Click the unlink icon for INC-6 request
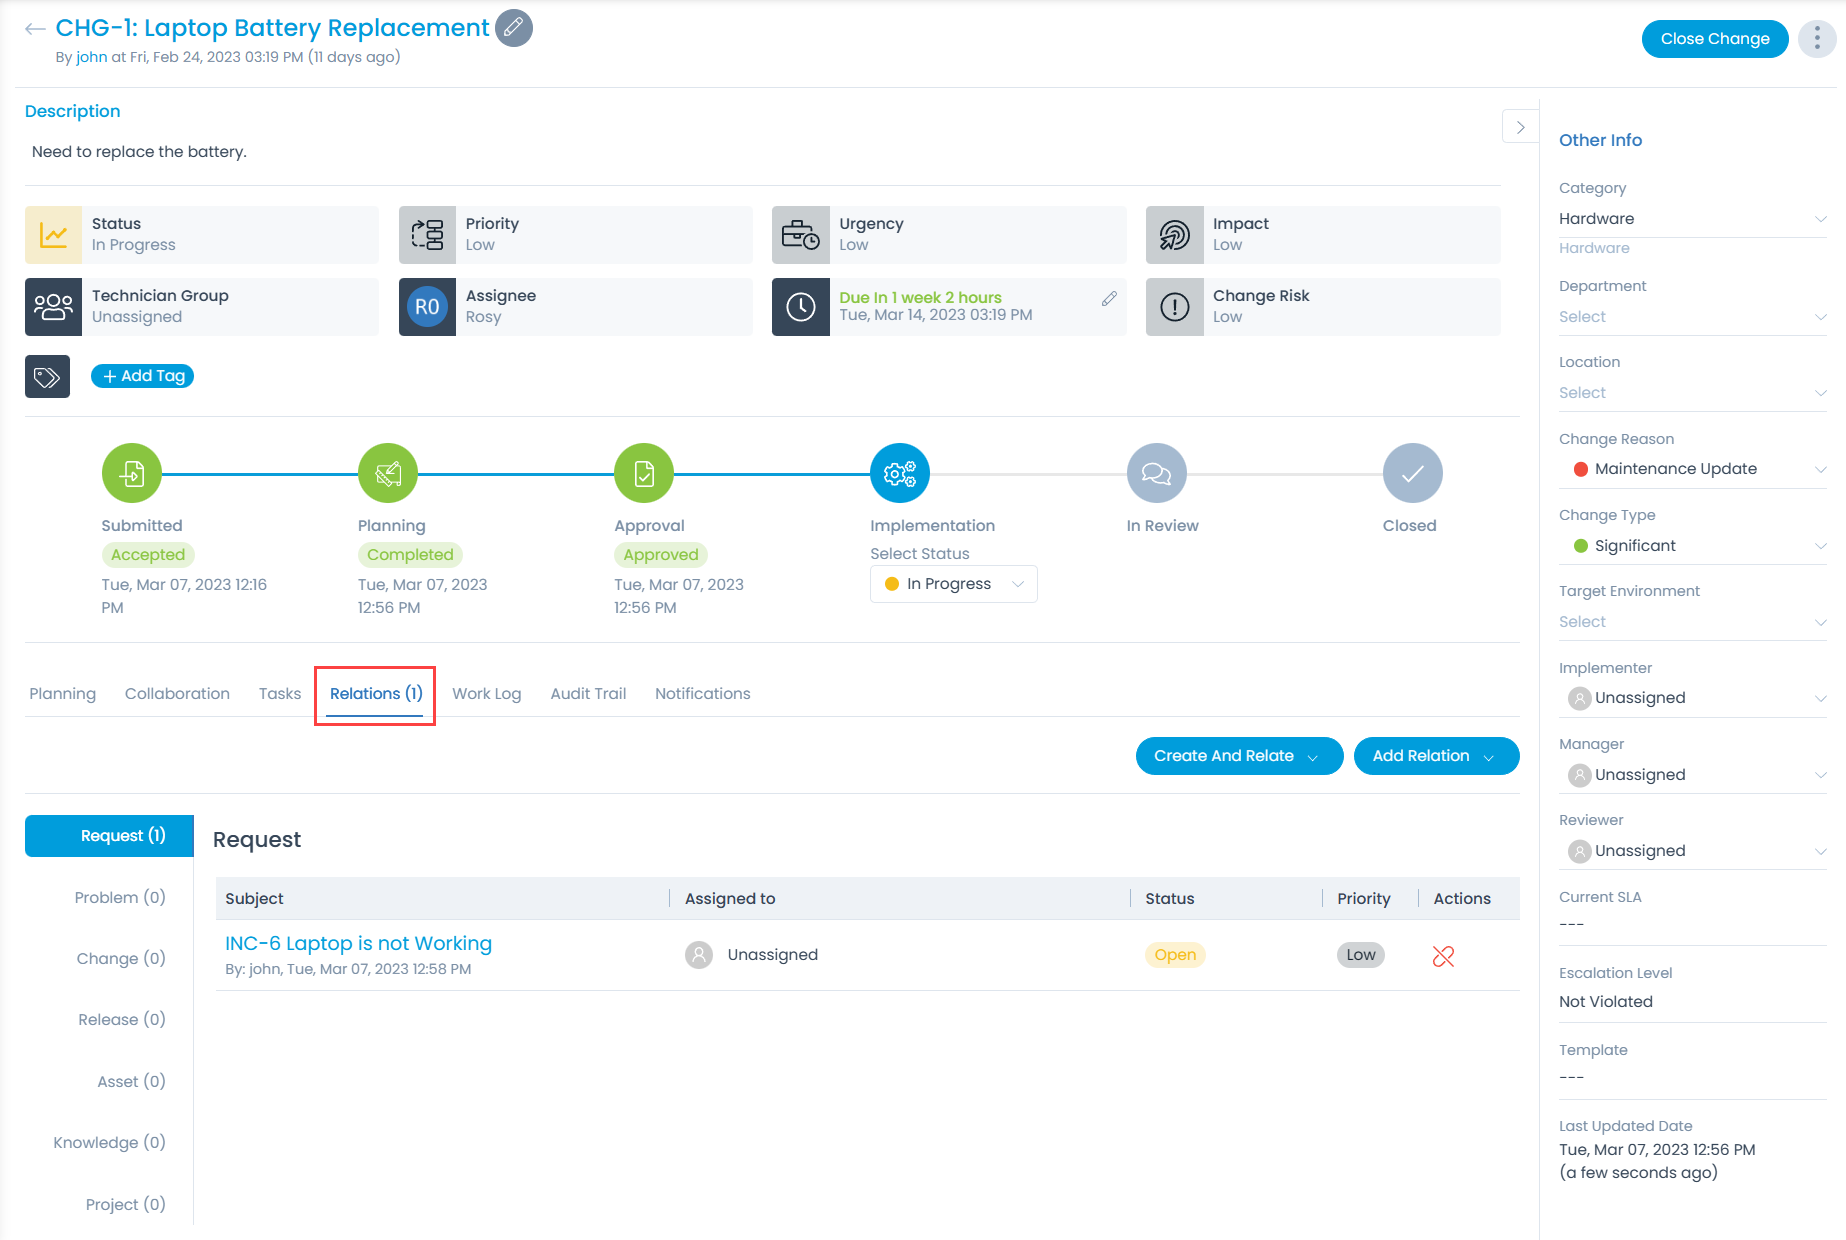The width and height of the screenshot is (1846, 1240). pos(1442,956)
